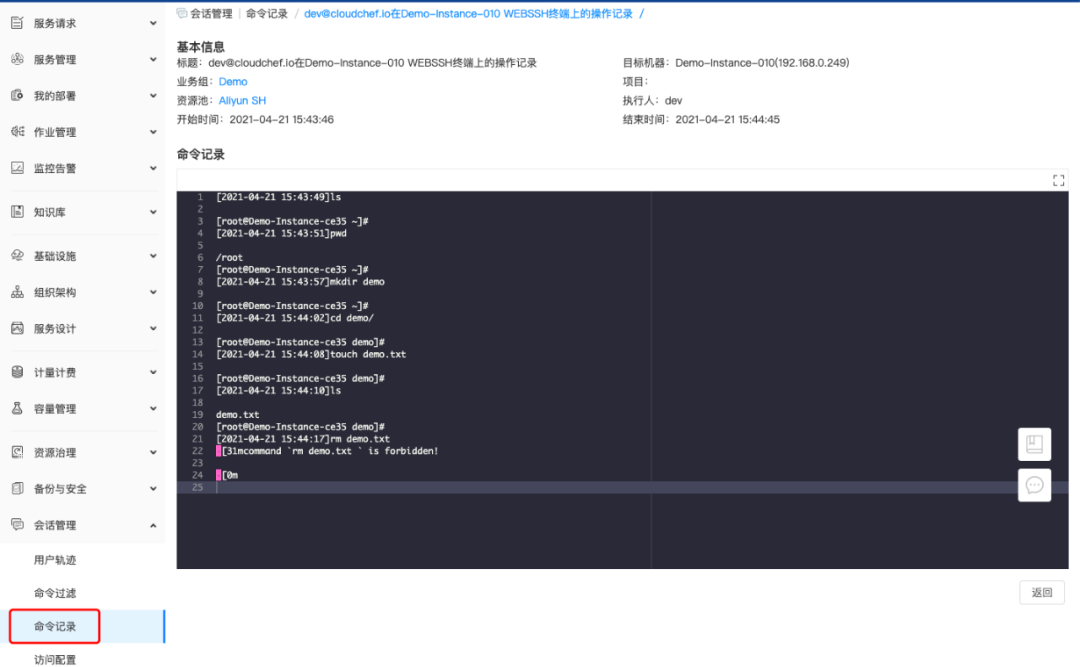
Task: Click the 'cd demo/' command line
Action: 295,318
